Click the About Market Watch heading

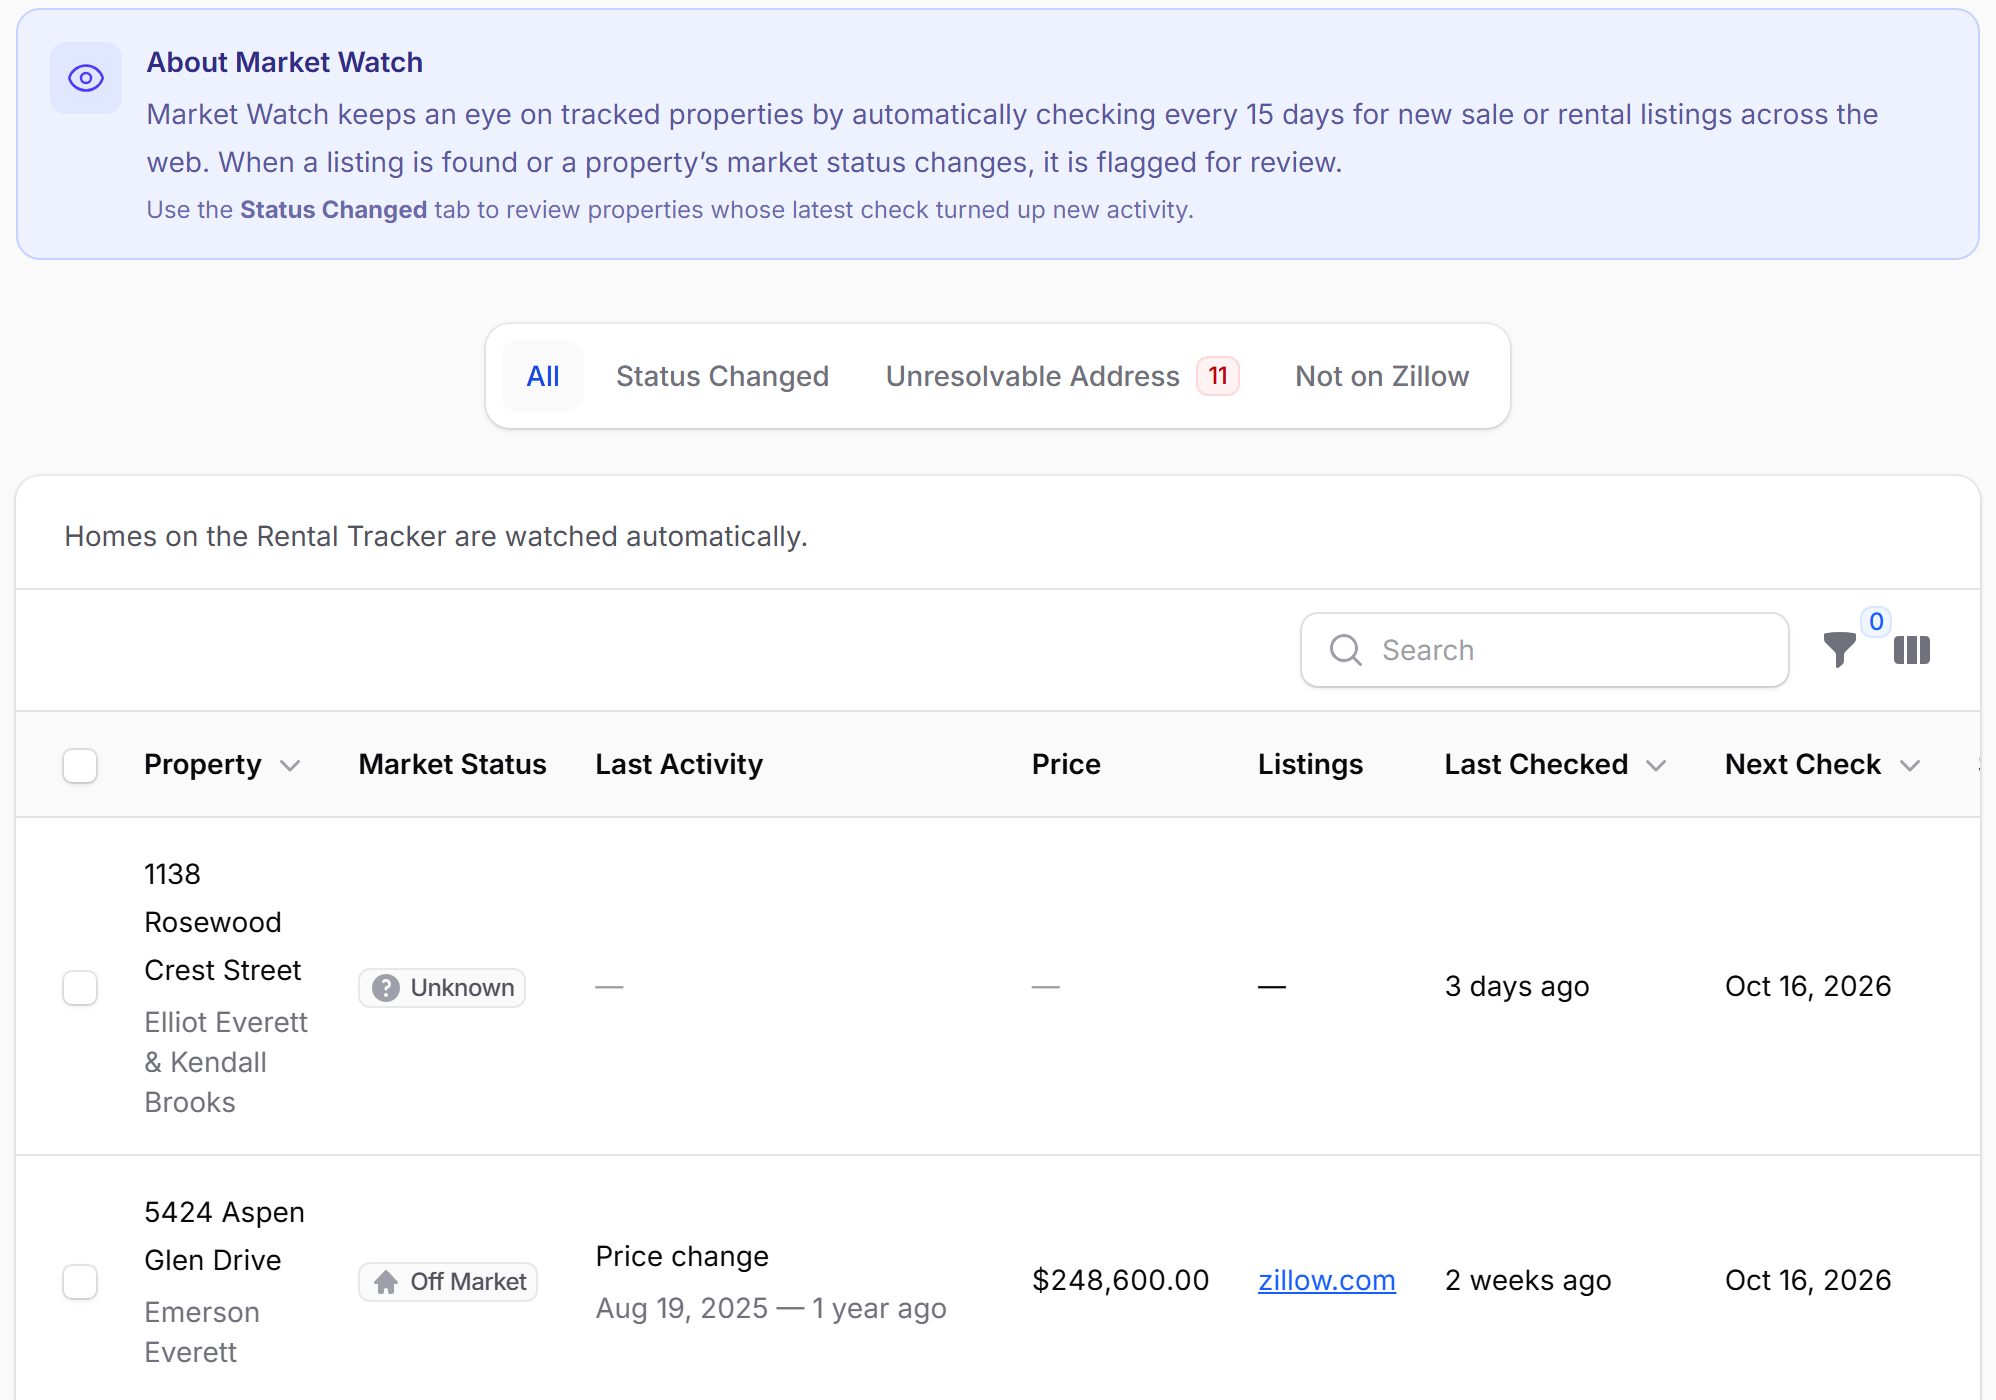coord(285,62)
